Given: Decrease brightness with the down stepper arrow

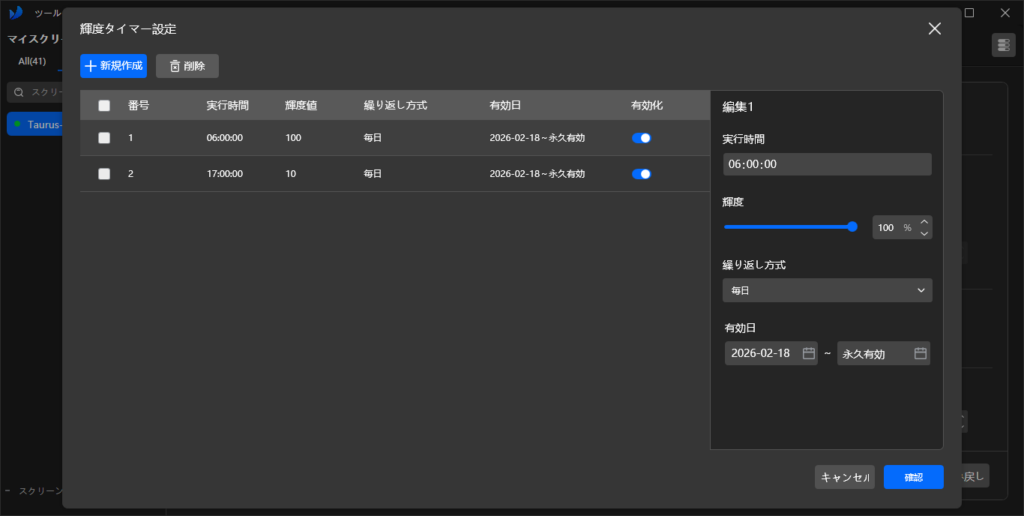Looking at the screenshot, I should coord(924,234).
